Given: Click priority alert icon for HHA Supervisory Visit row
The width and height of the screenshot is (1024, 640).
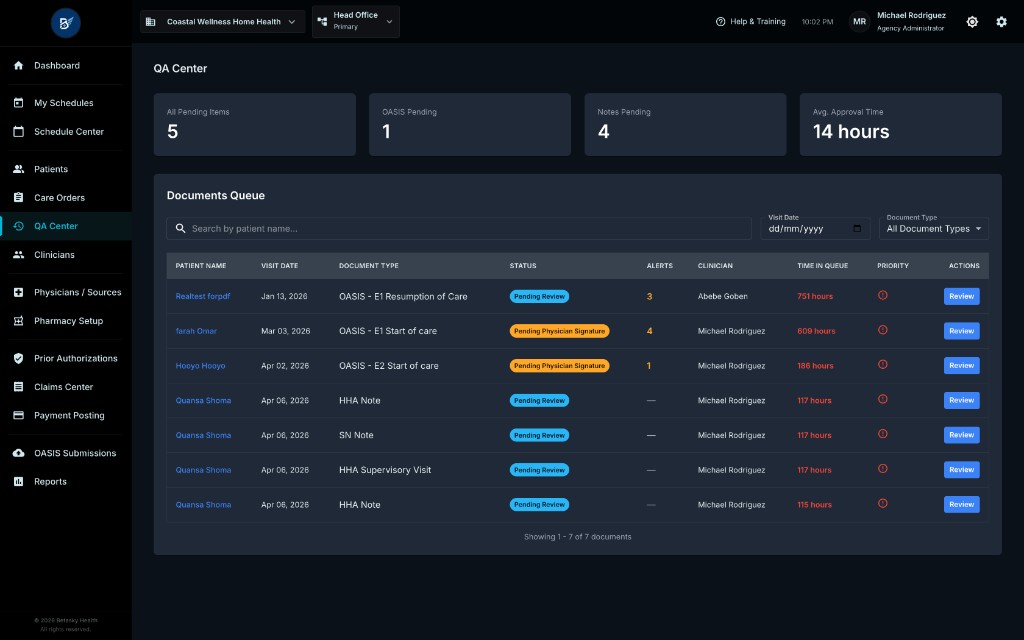Looking at the screenshot, I should pos(882,468).
